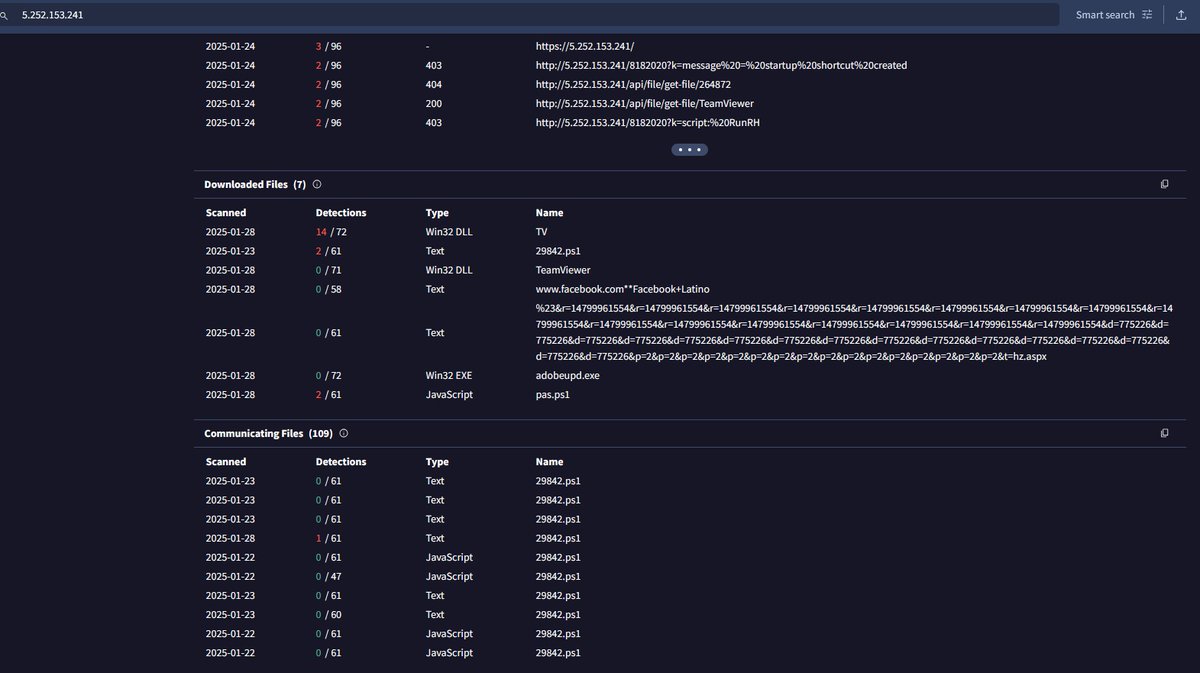Viewport: 1200px width, 673px height.
Task: Open 29842.ps1 in the 0 / 47 row
Action: coord(558,576)
